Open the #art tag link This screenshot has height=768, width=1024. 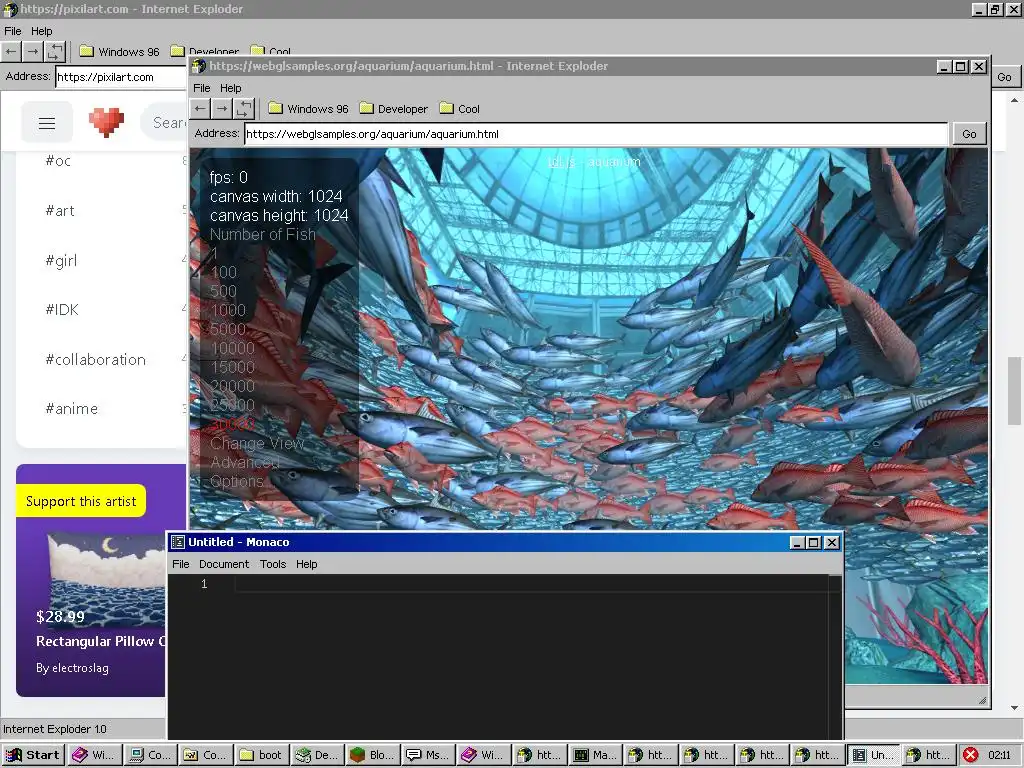[59, 210]
